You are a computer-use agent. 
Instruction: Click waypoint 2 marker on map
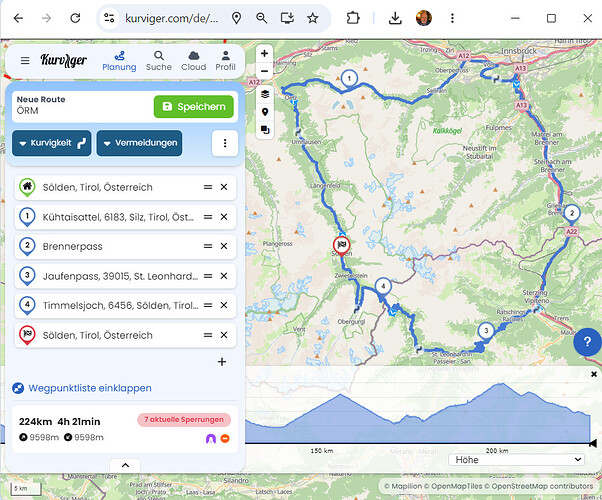click(572, 214)
